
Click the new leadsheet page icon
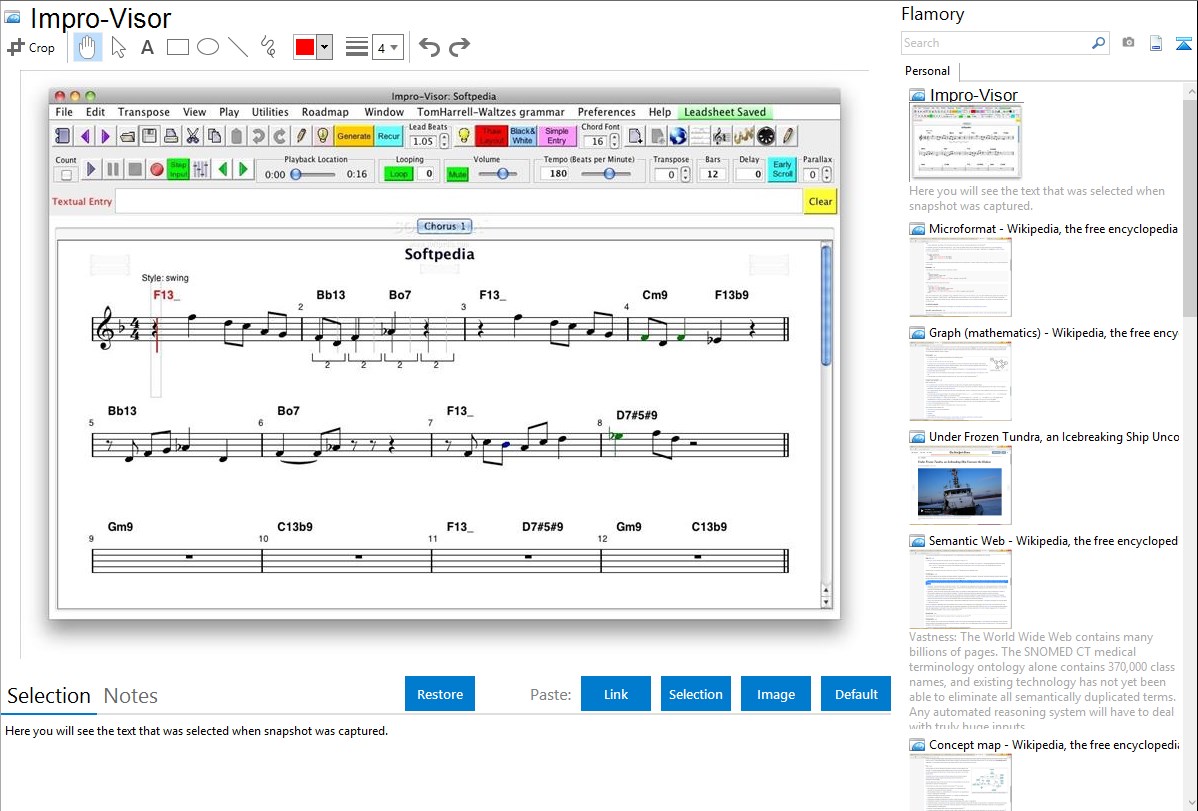click(635, 136)
